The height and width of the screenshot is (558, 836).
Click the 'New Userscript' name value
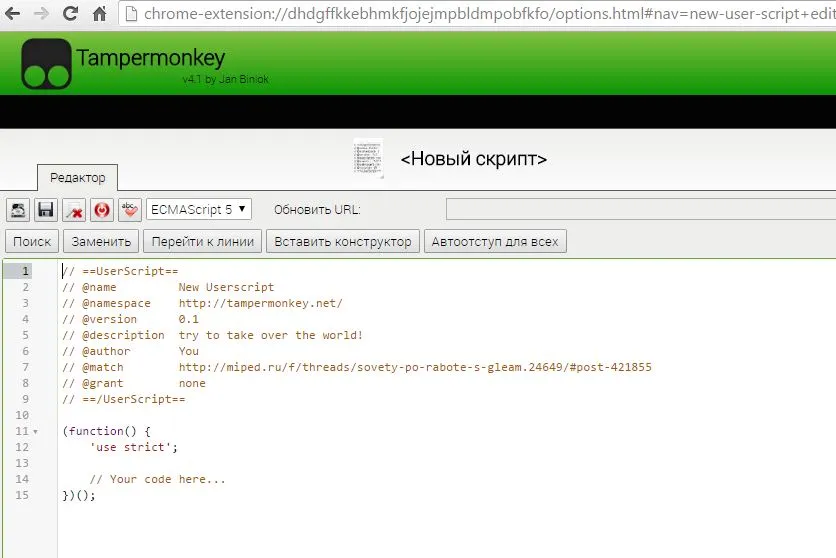pos(226,287)
